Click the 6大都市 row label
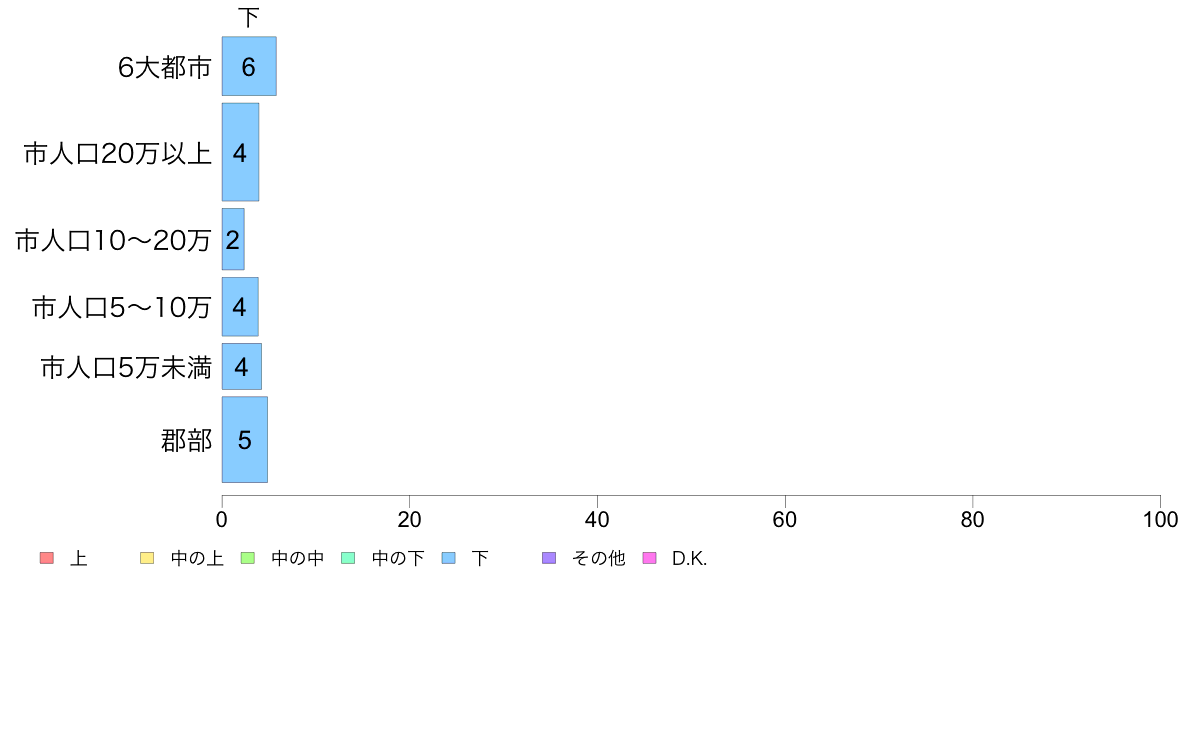Viewport: 1188px width, 736px height. click(x=164, y=67)
